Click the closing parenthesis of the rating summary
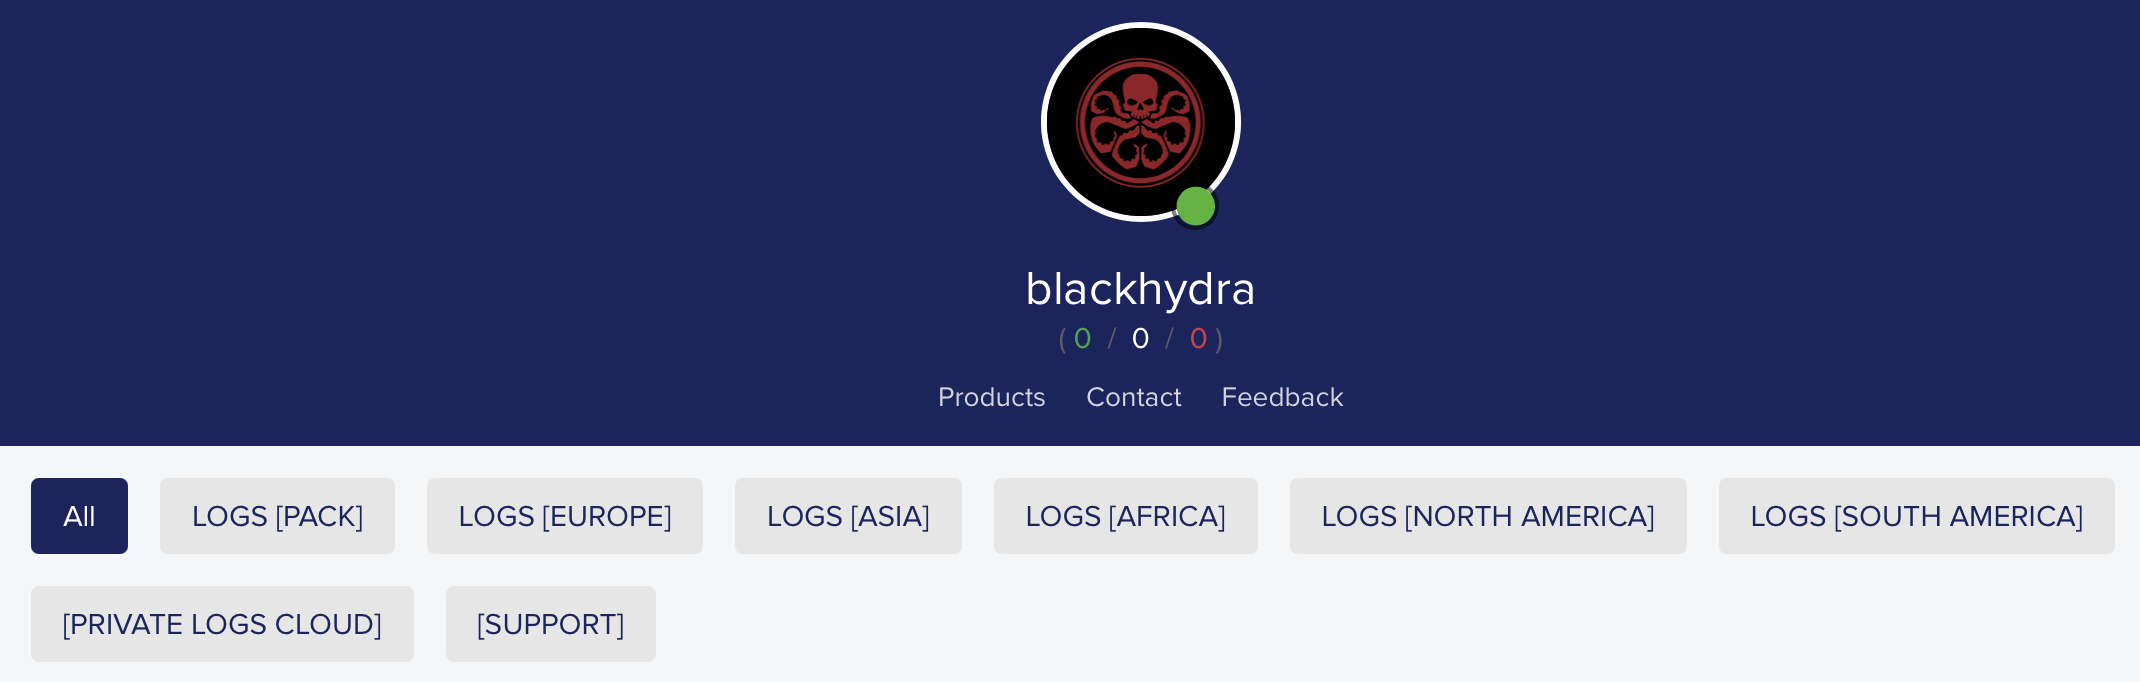Screen dimensions: 2140x682 tap(1219, 340)
